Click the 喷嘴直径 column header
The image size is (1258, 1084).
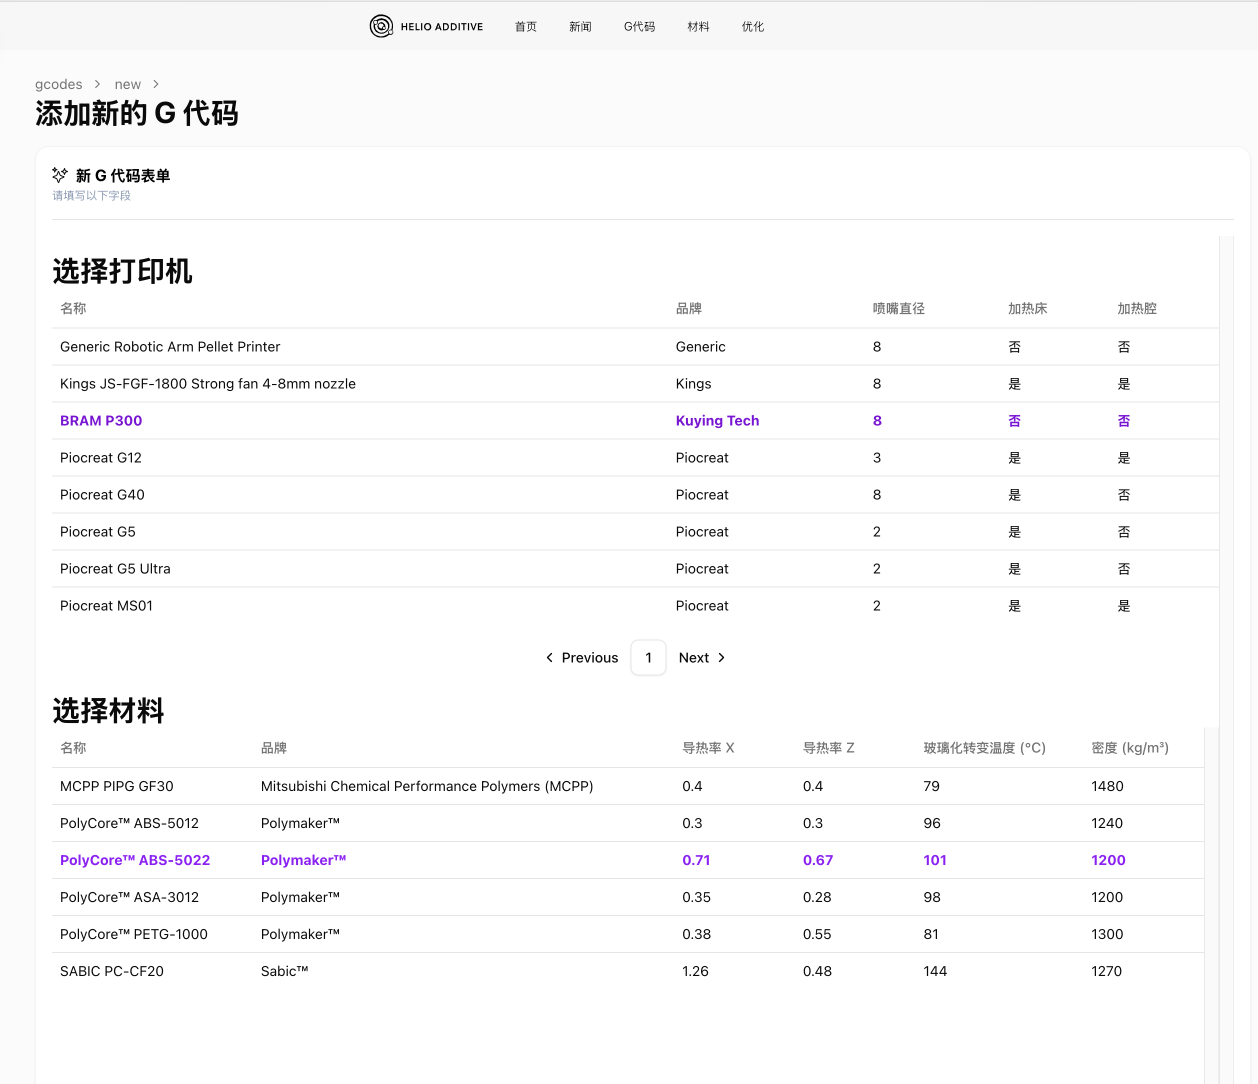click(898, 309)
